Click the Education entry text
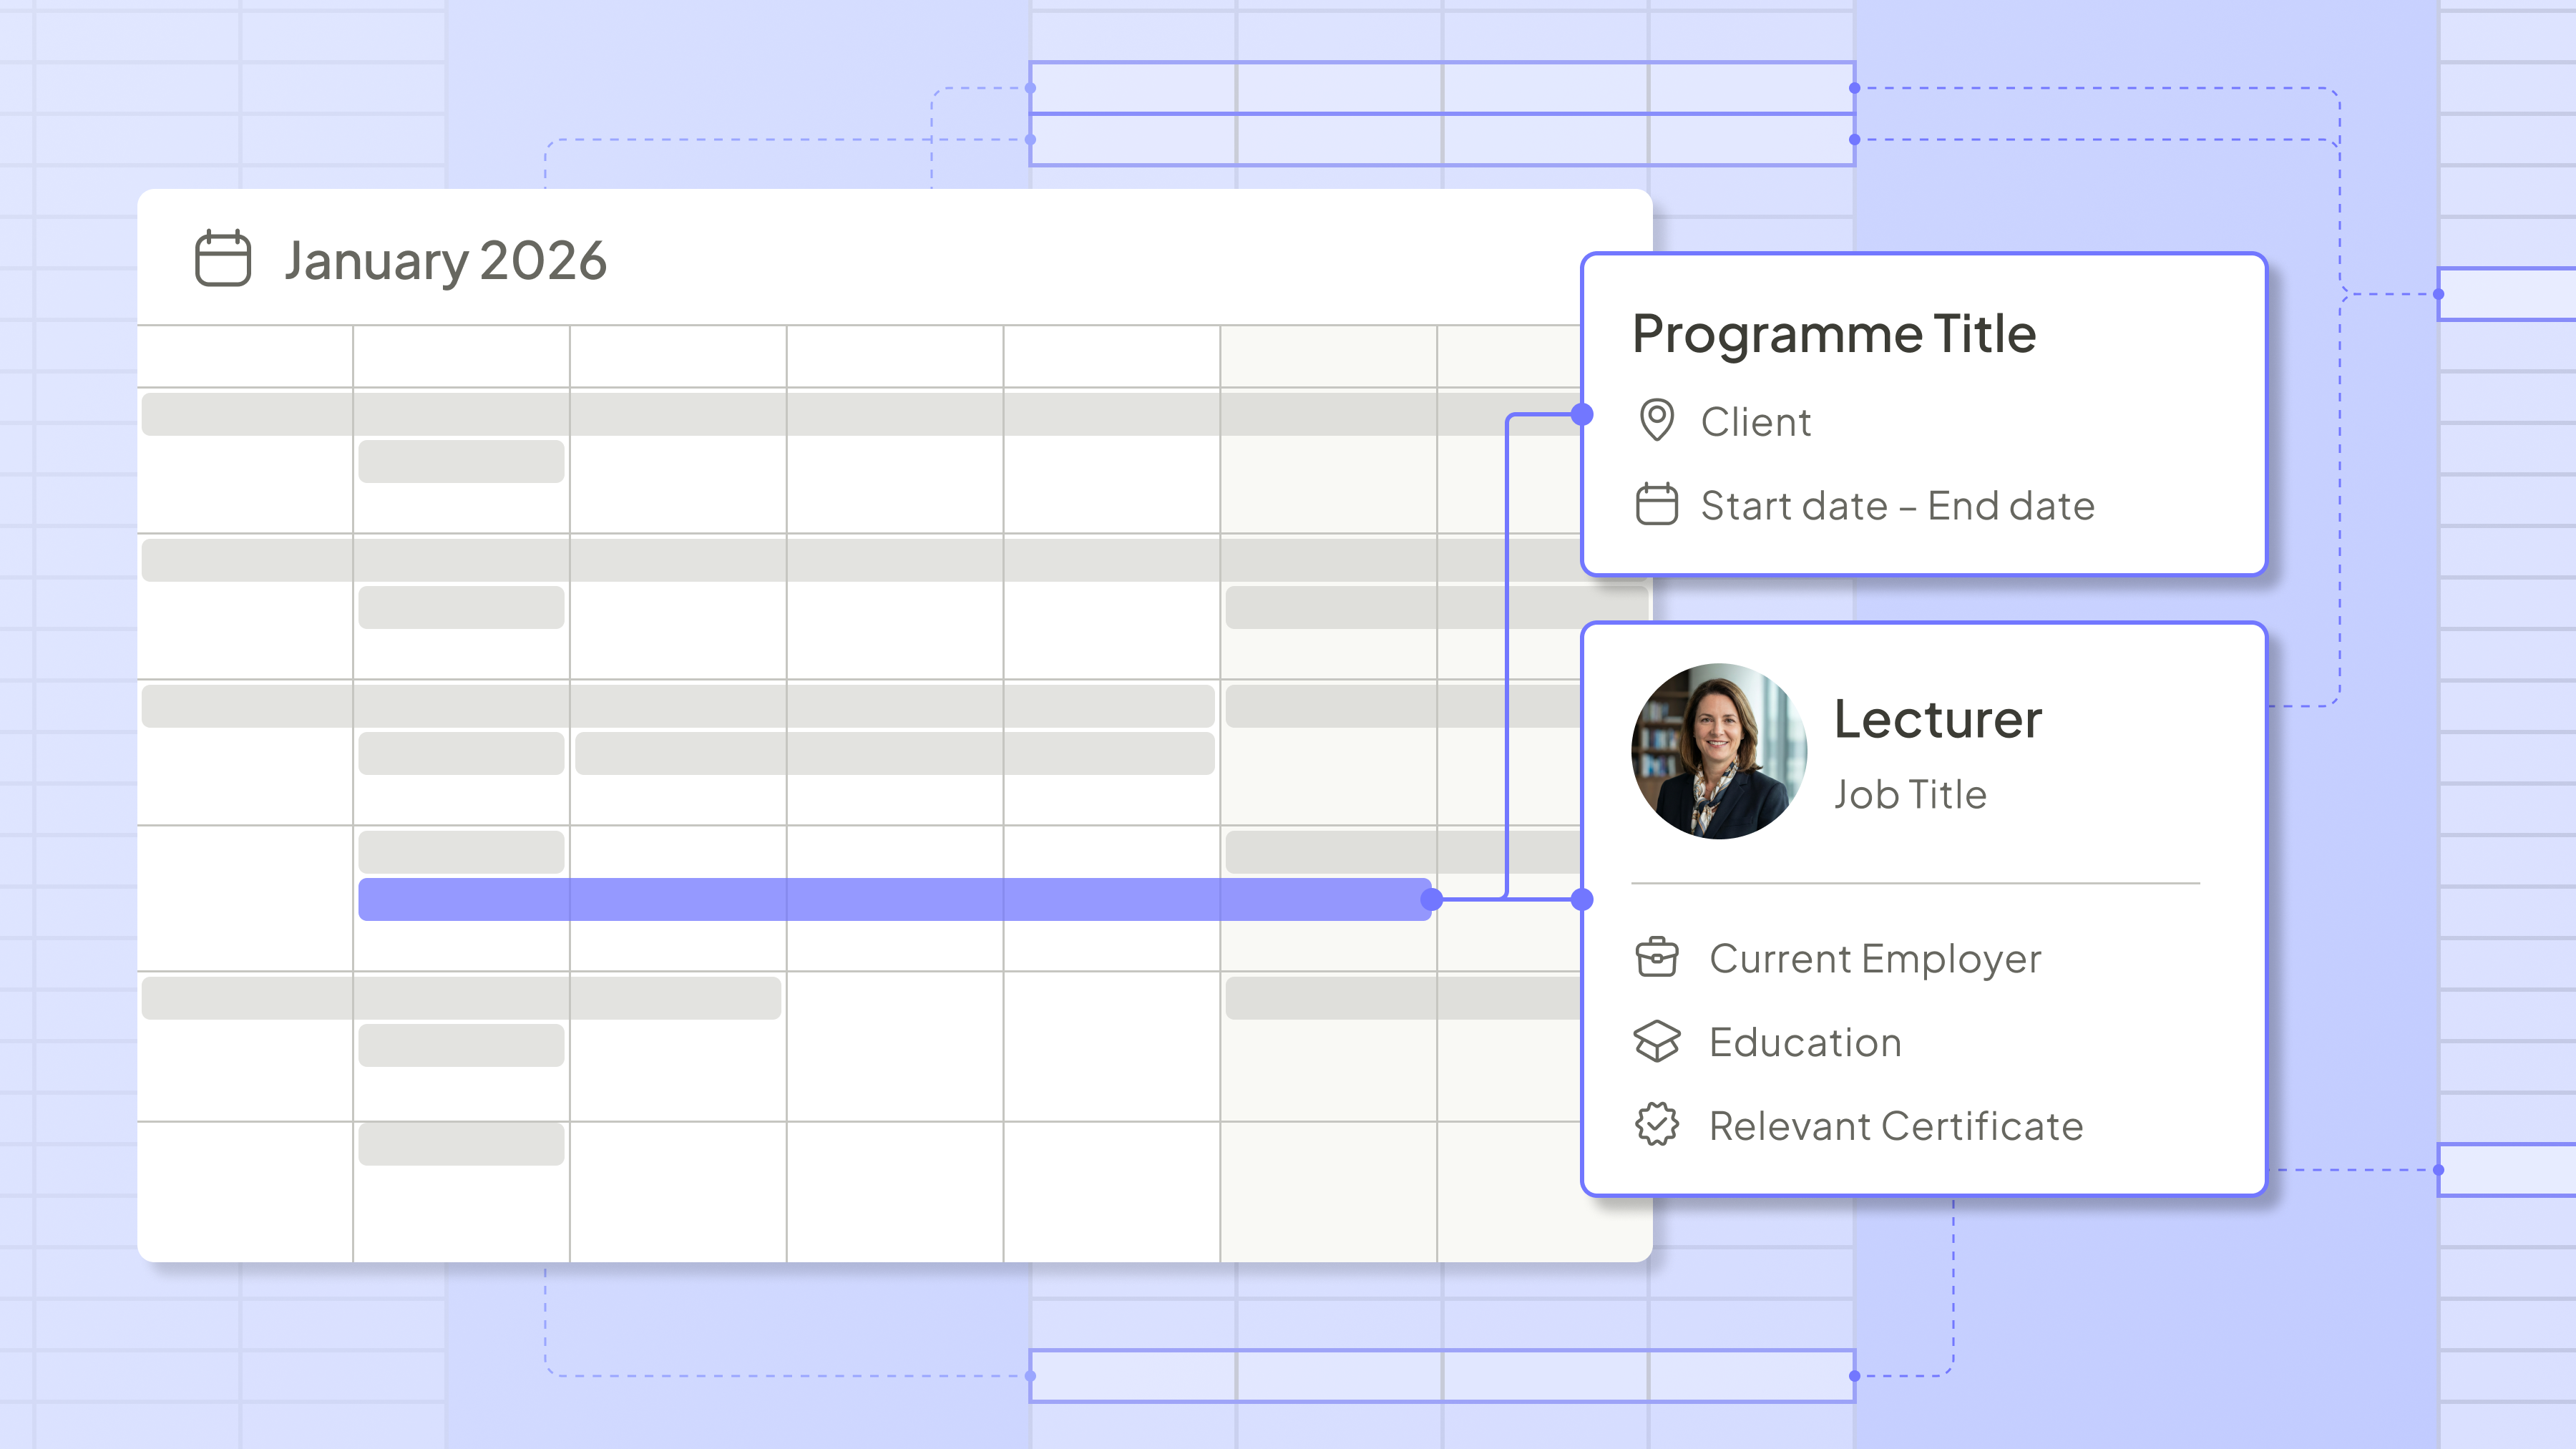The width and height of the screenshot is (2576, 1449). pyautogui.click(x=1804, y=1042)
